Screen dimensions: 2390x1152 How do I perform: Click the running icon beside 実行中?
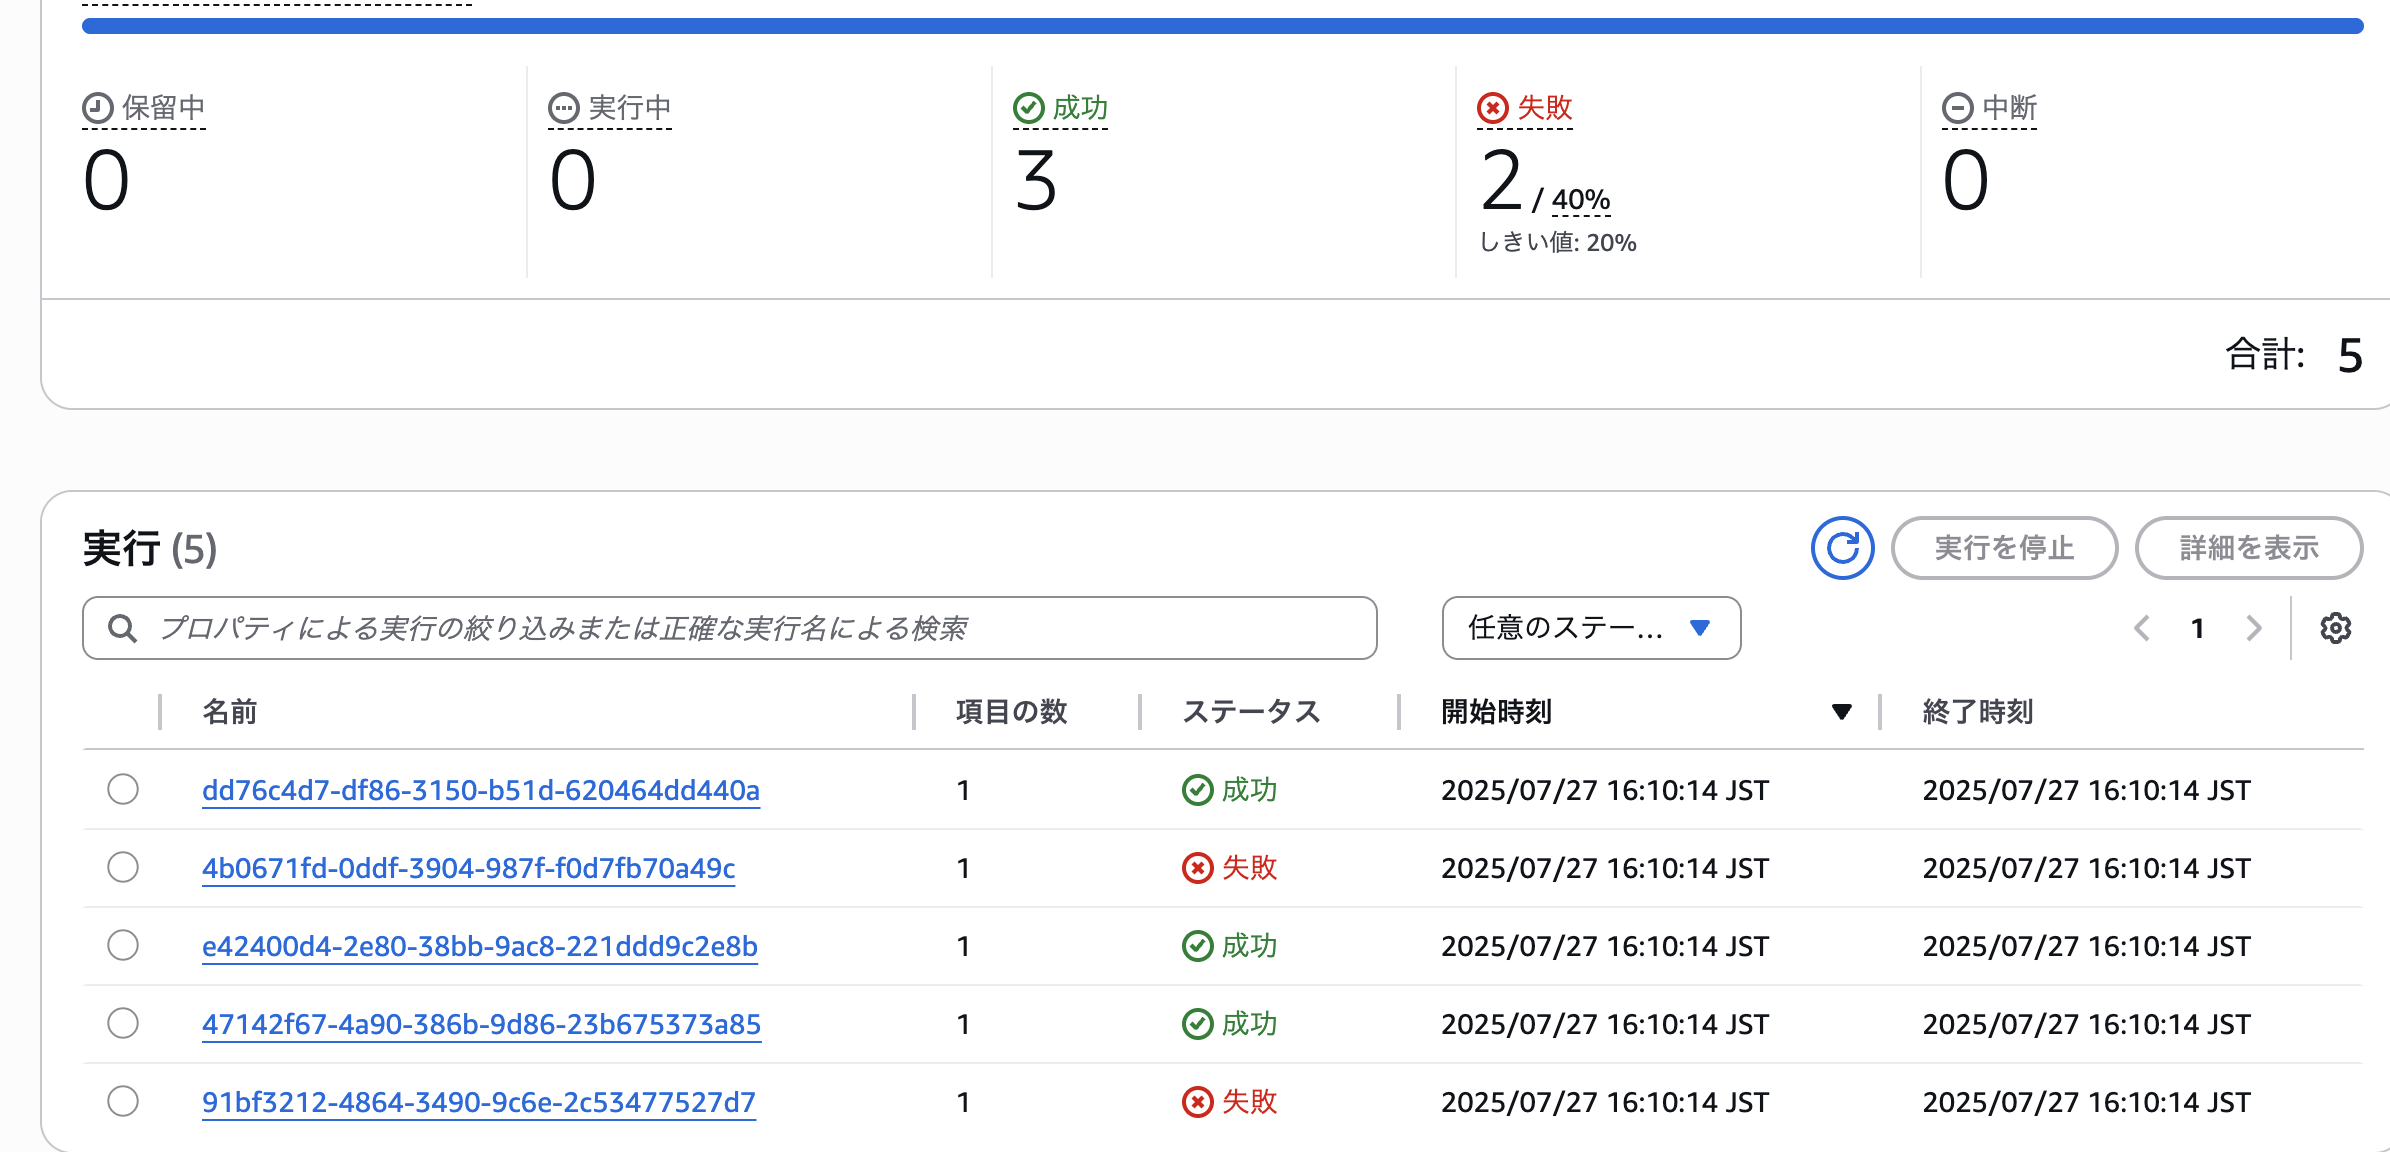point(564,108)
